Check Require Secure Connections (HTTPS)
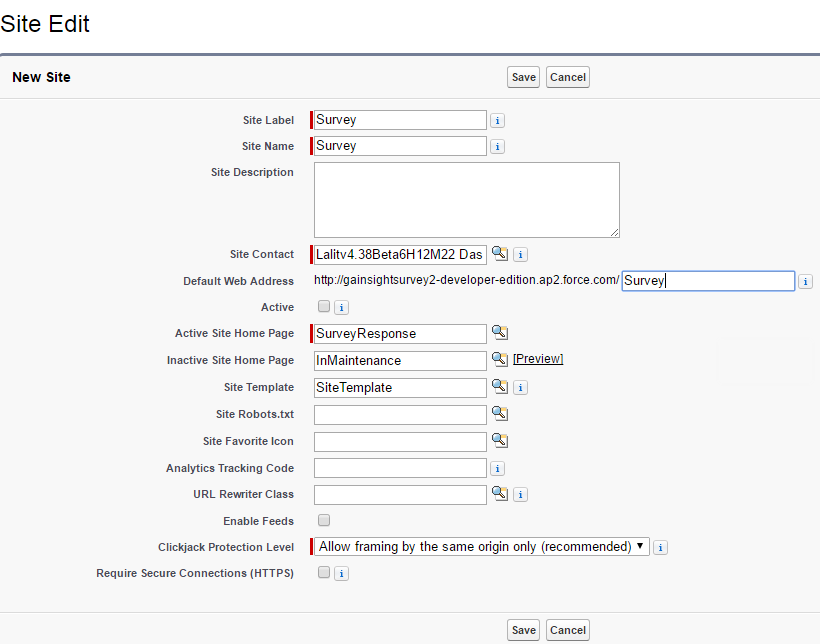The image size is (820, 644). 324,572
